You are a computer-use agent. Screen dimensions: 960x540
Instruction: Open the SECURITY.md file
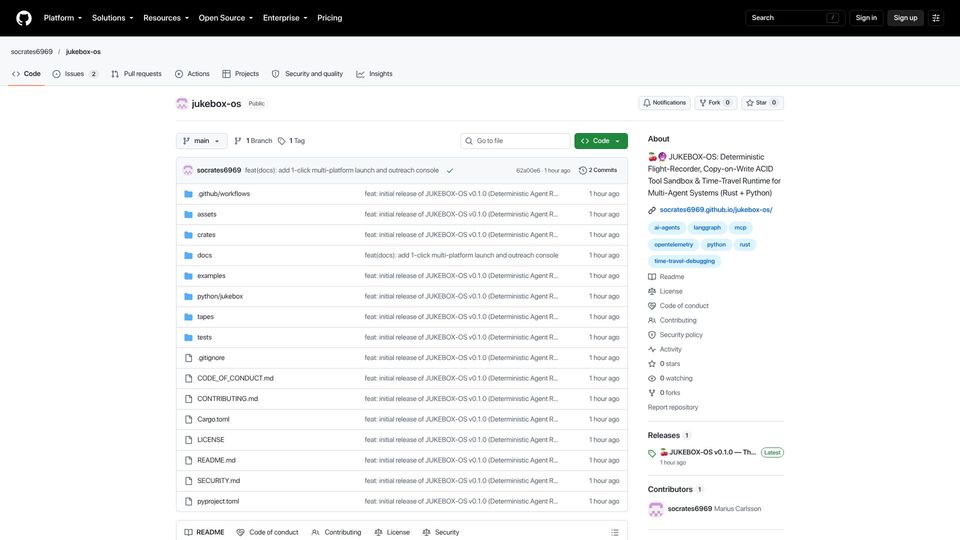click(218, 481)
